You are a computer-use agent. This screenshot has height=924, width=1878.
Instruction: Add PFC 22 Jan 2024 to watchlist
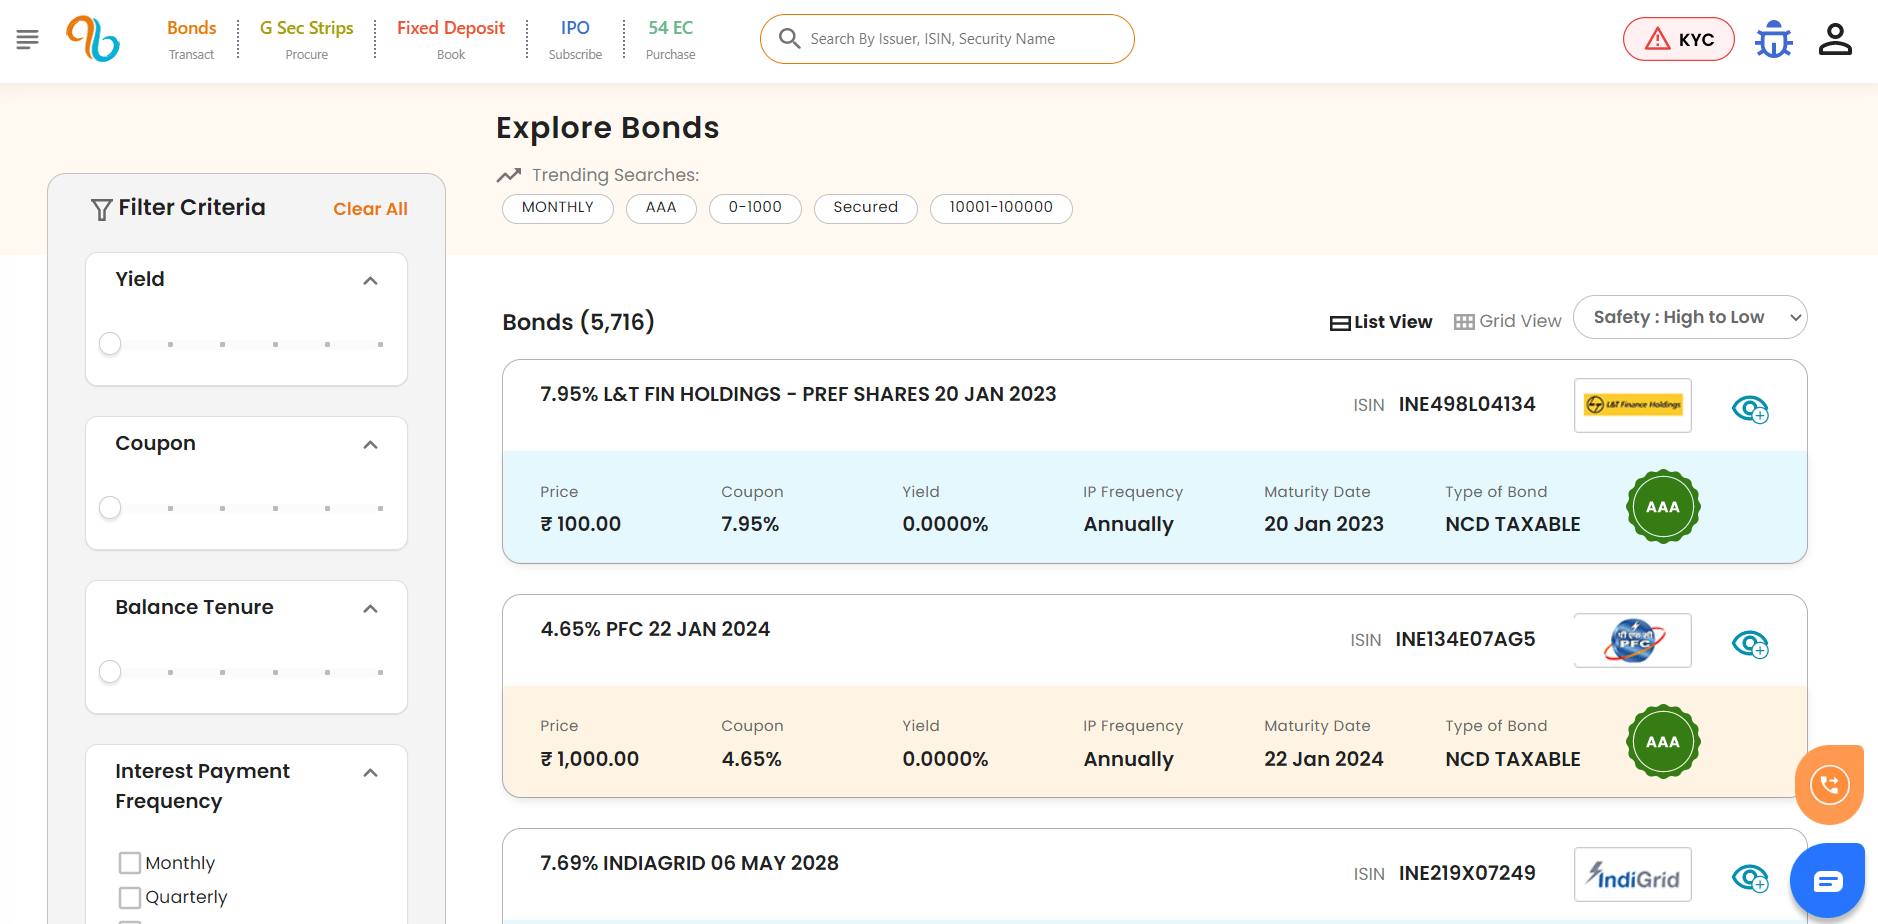[x=1750, y=643]
